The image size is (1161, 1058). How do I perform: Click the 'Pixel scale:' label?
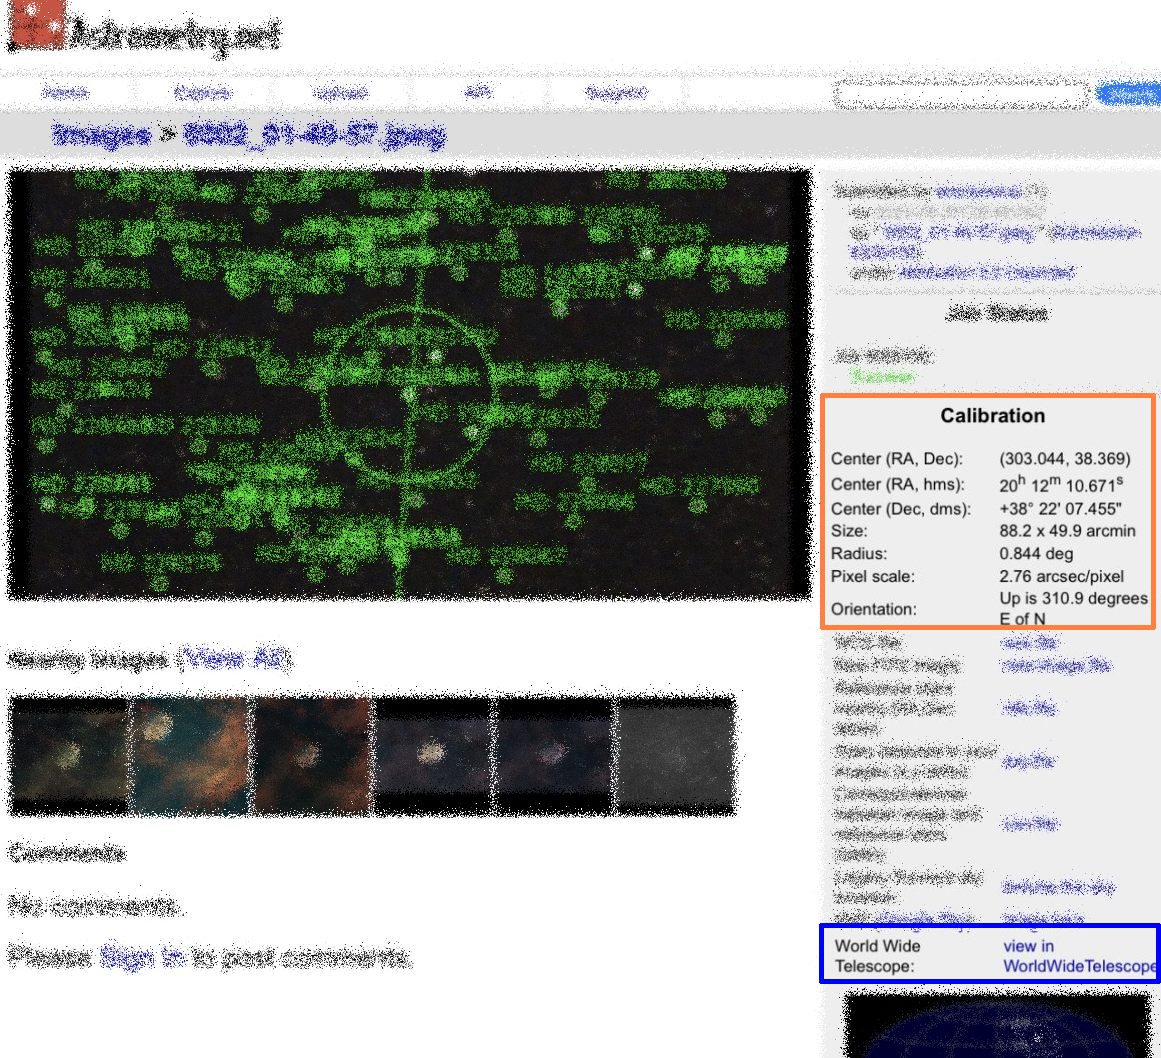point(872,576)
